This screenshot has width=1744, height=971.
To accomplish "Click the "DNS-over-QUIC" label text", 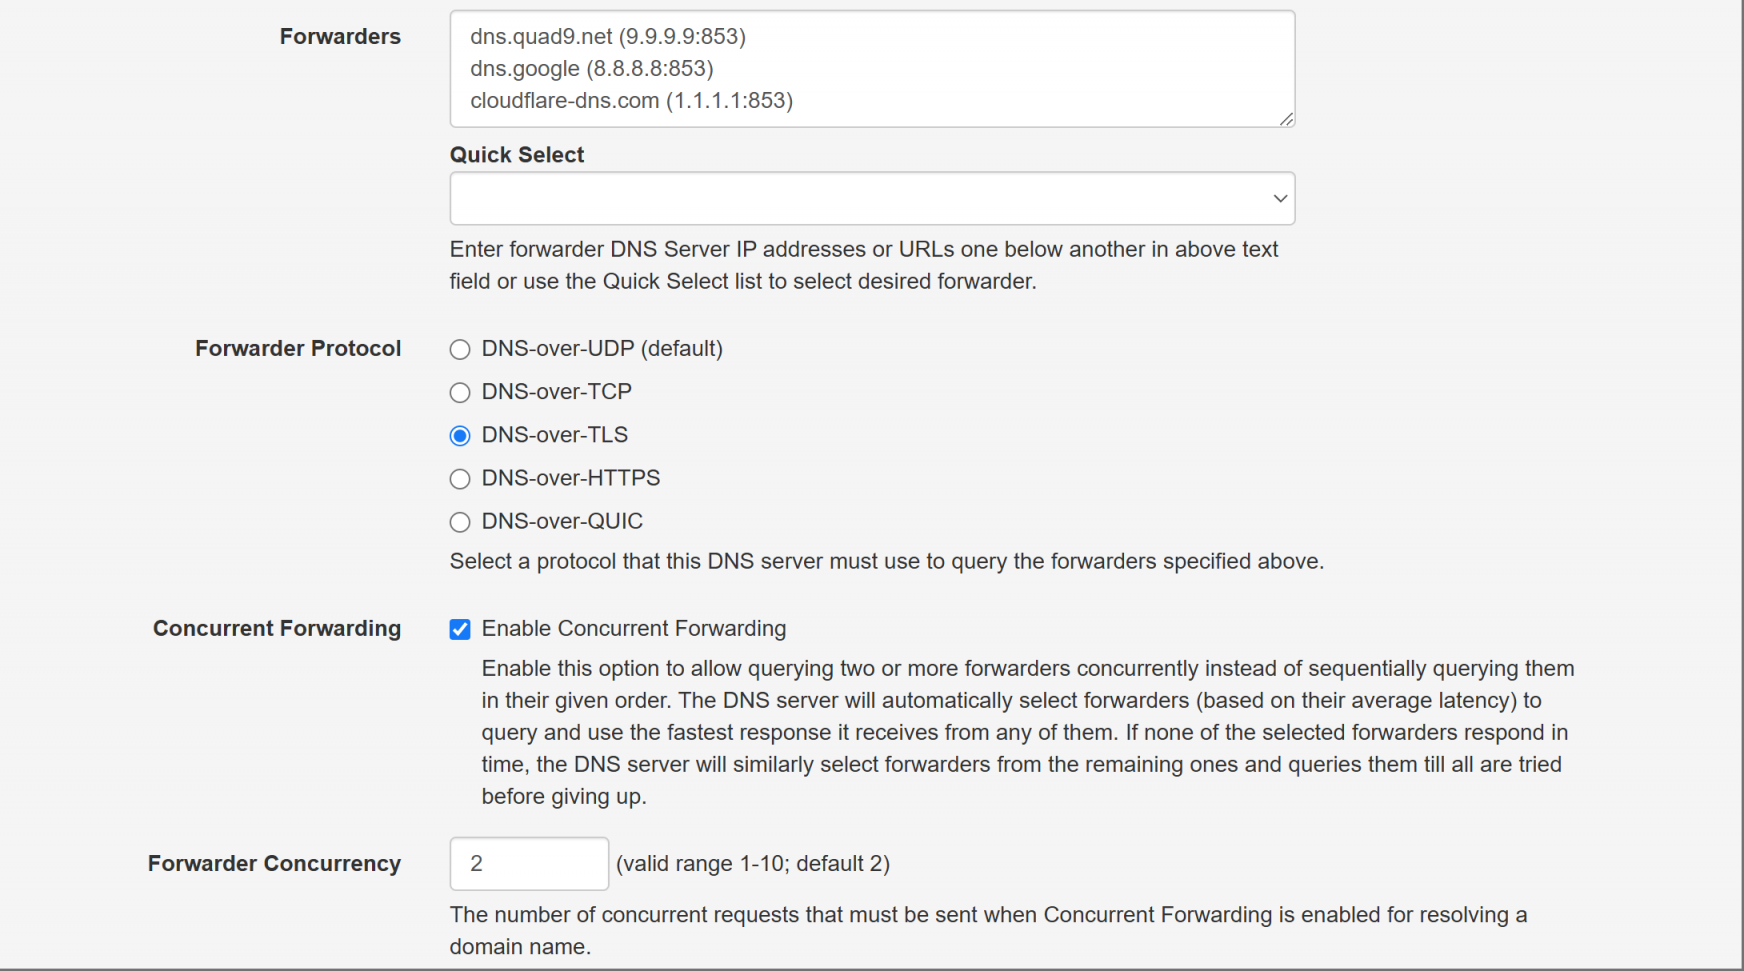I will click(x=562, y=522).
